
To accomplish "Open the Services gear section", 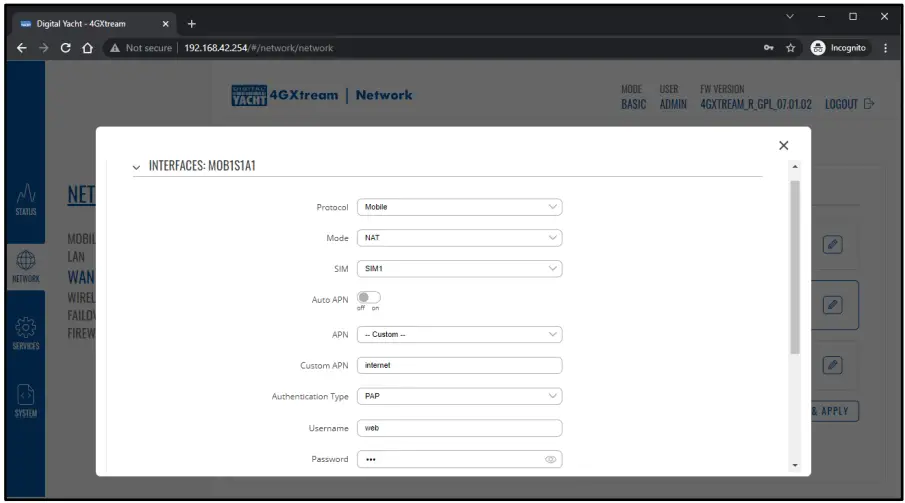I will (x=25, y=333).
